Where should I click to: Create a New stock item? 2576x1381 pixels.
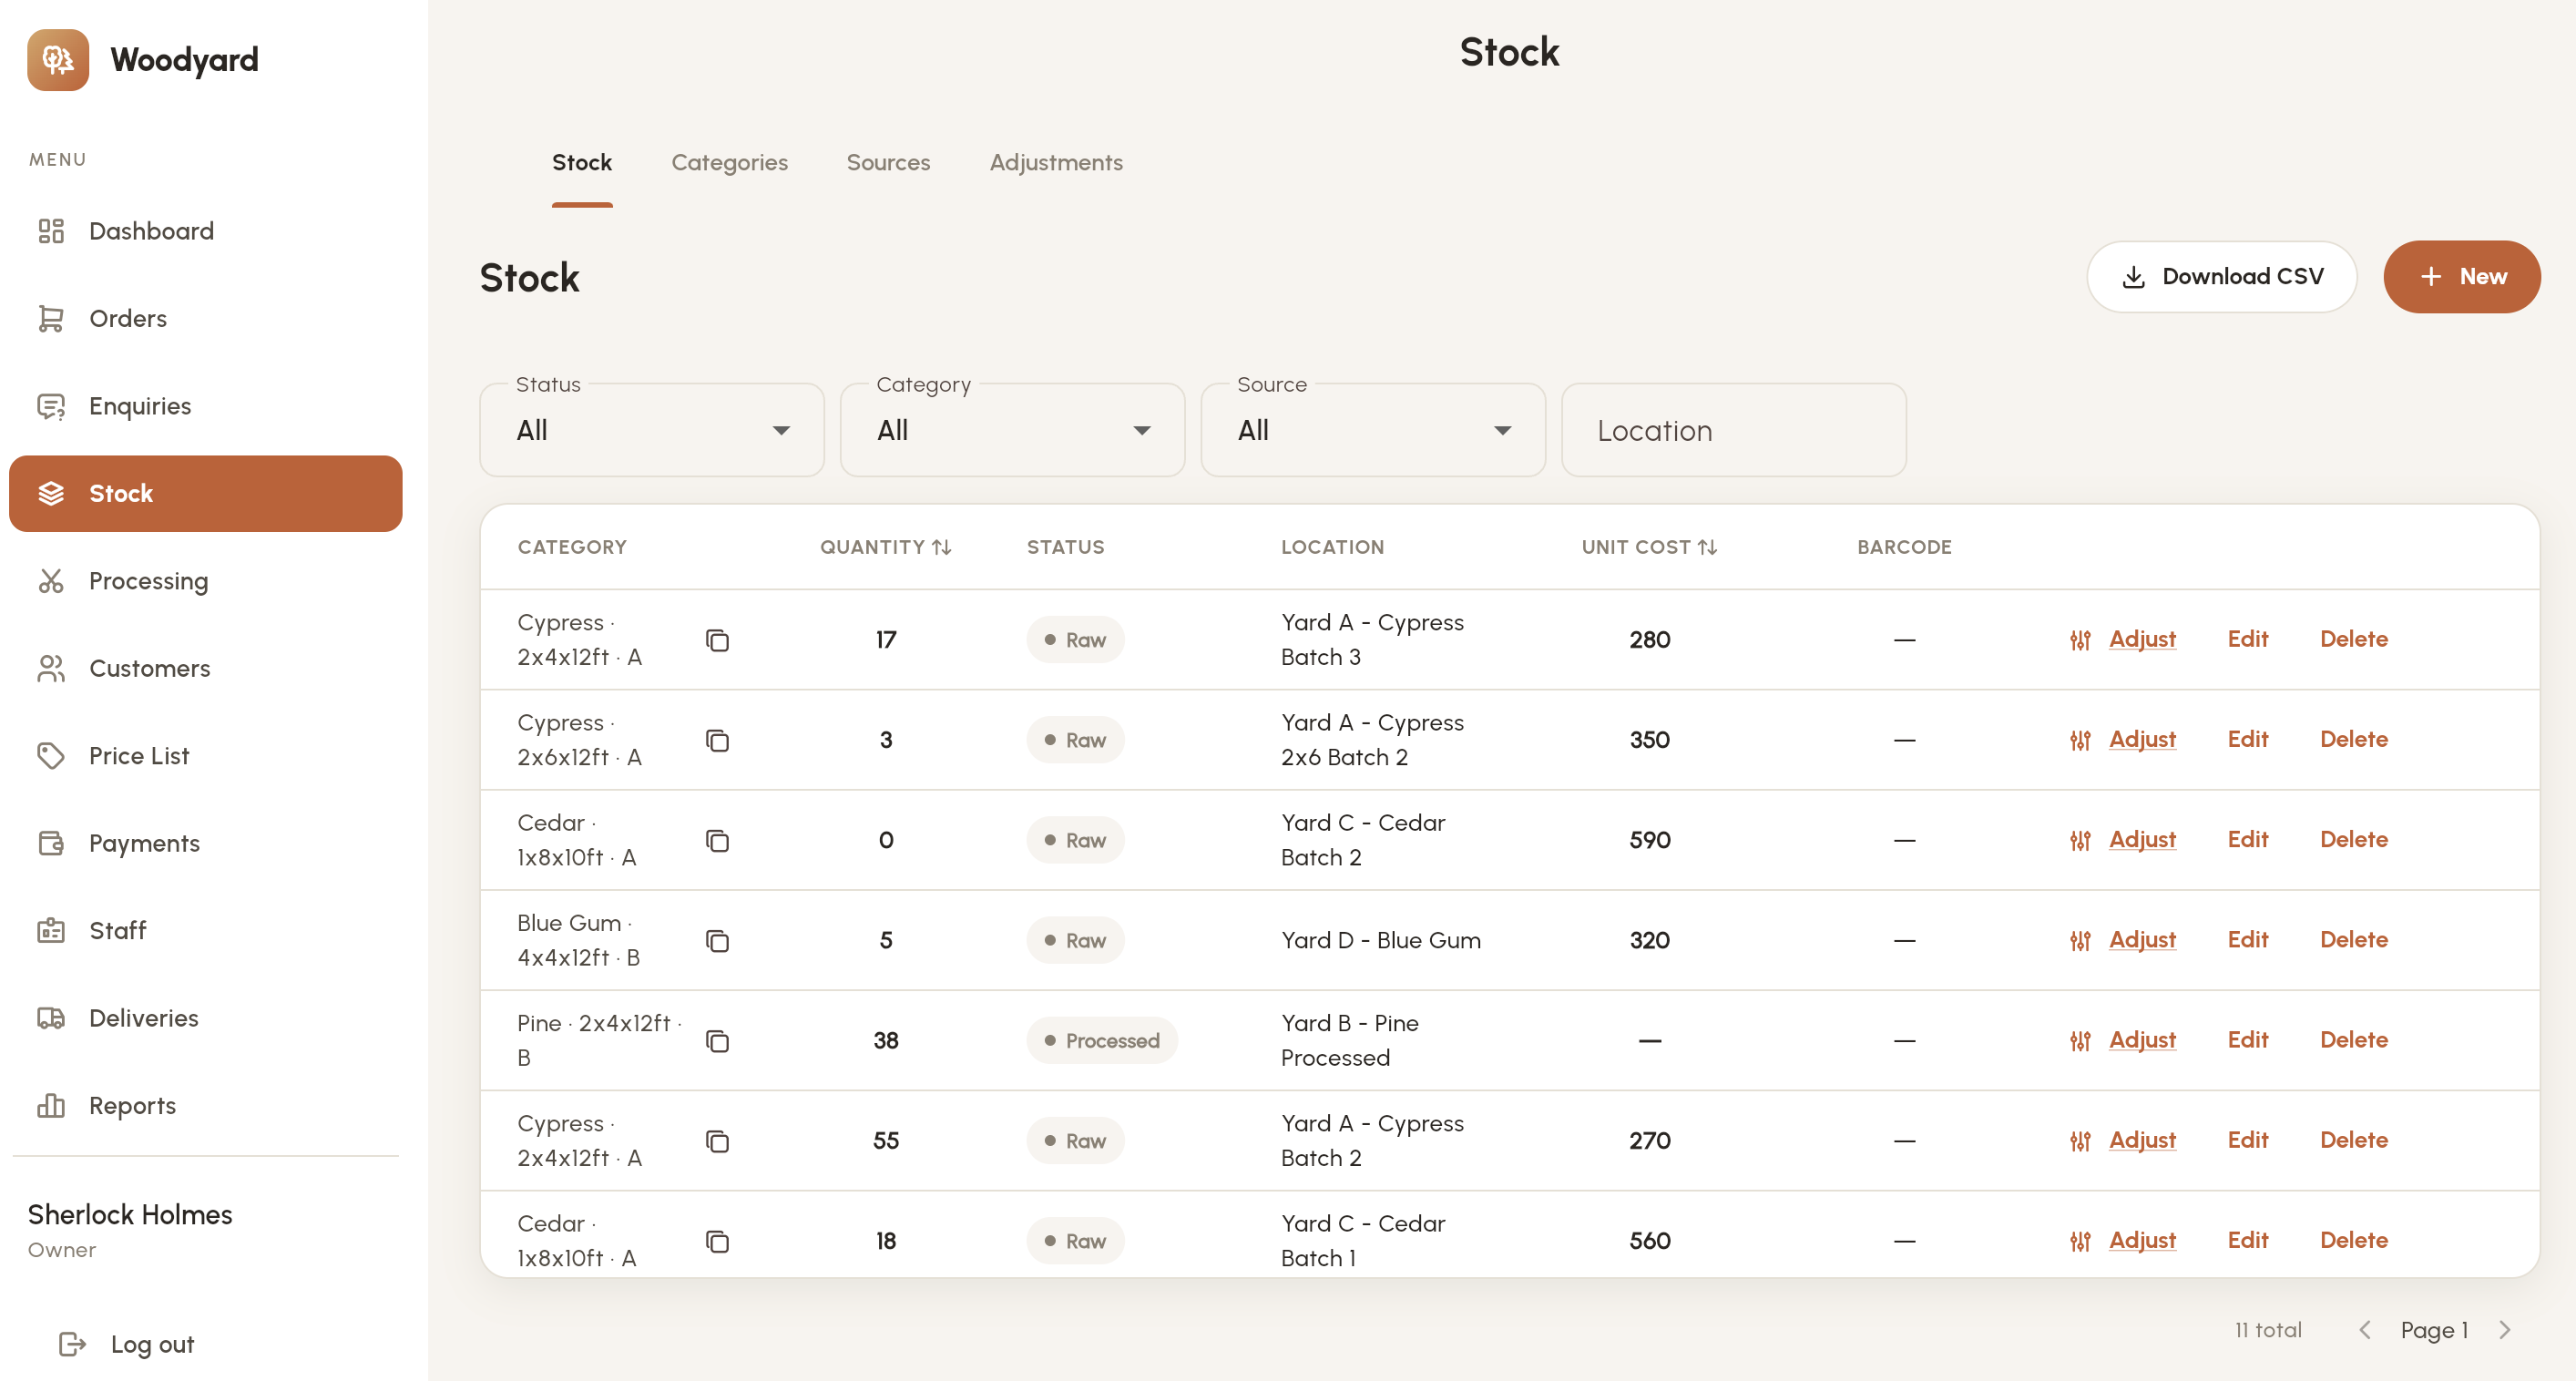click(2461, 277)
